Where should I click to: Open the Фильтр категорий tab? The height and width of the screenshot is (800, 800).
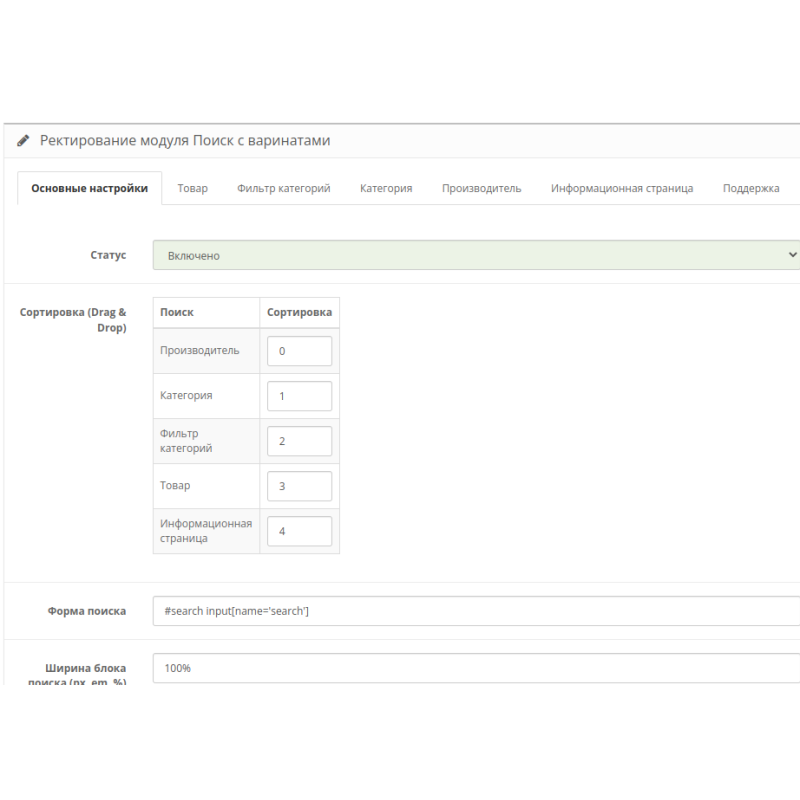click(x=283, y=188)
